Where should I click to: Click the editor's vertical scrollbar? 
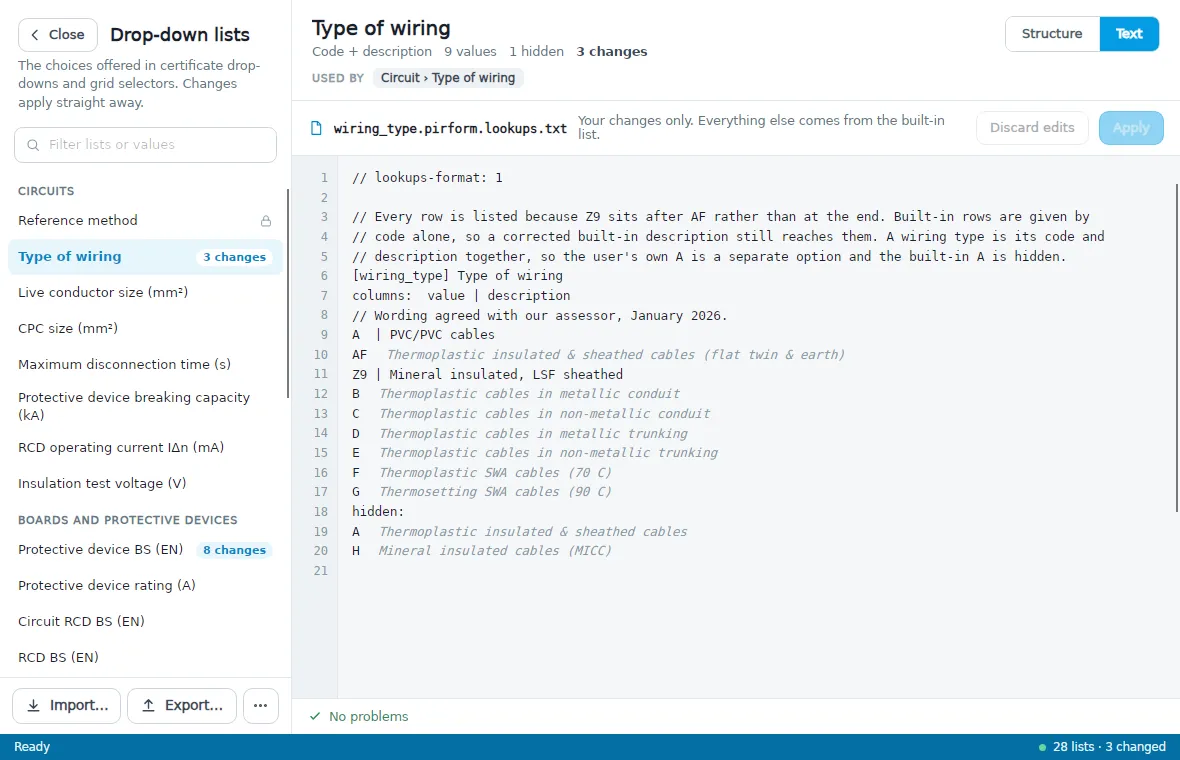(1176, 348)
